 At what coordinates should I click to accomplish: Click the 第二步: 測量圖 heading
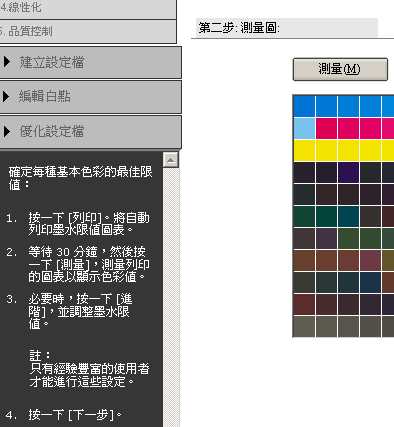click(239, 28)
